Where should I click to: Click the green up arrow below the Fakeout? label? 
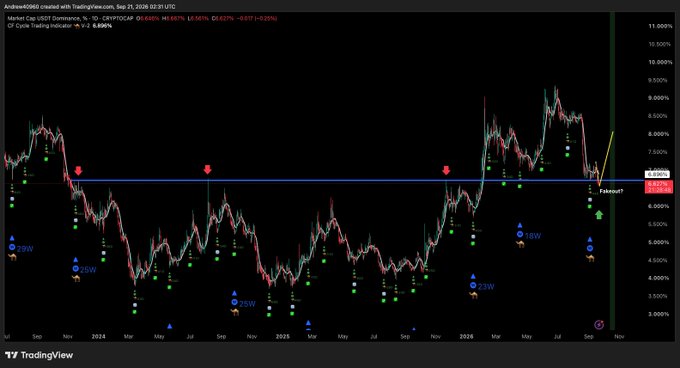(x=599, y=214)
